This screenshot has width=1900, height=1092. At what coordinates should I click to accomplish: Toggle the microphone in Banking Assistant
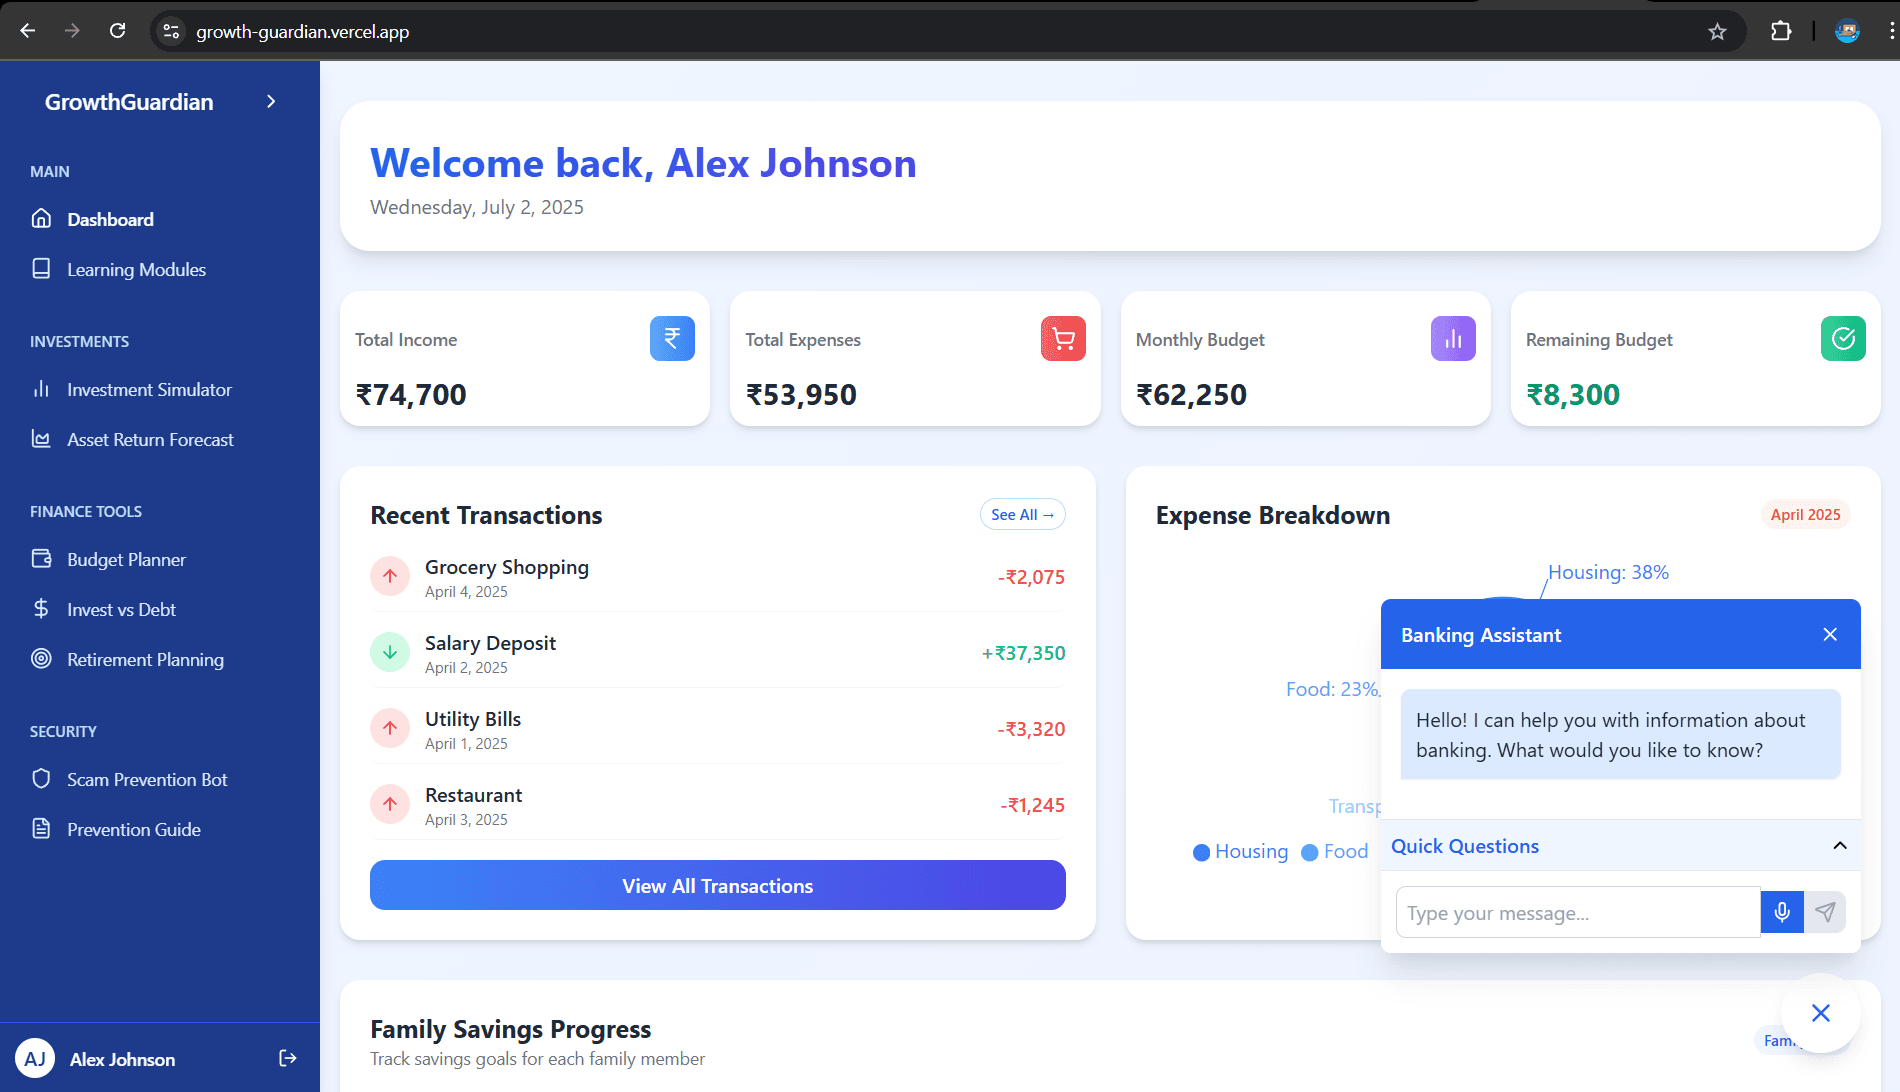(x=1781, y=912)
